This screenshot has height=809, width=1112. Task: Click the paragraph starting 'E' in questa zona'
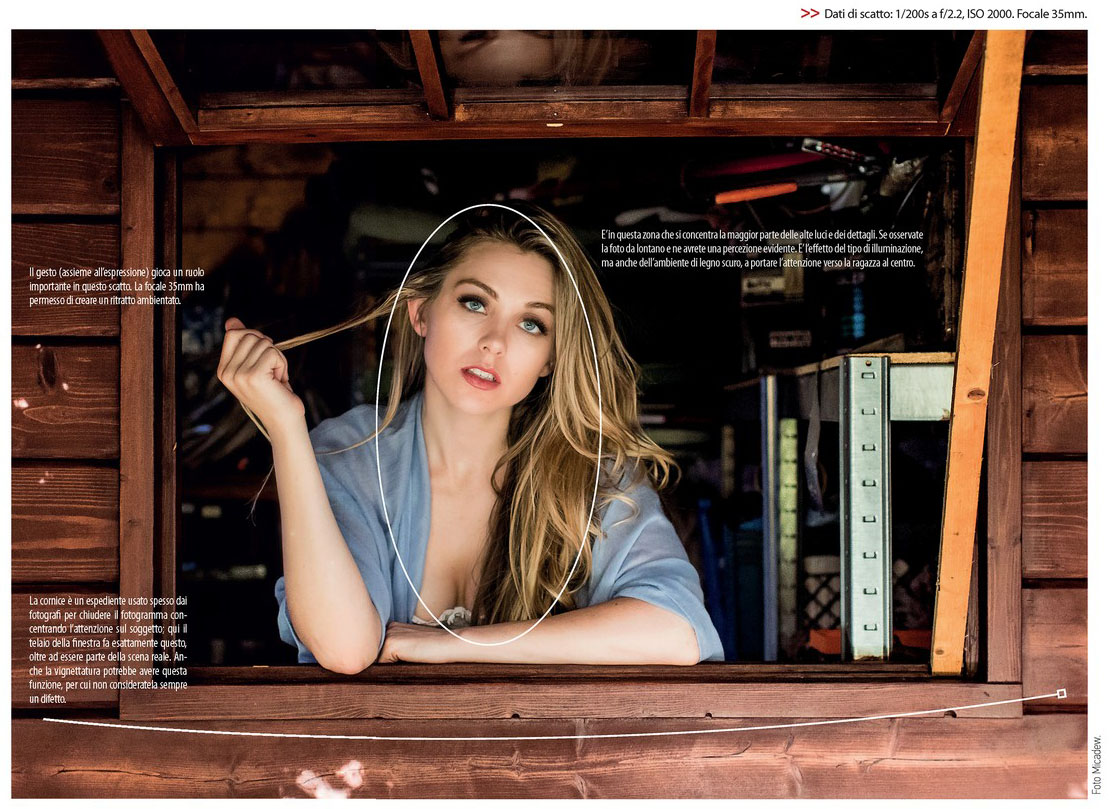tap(762, 248)
